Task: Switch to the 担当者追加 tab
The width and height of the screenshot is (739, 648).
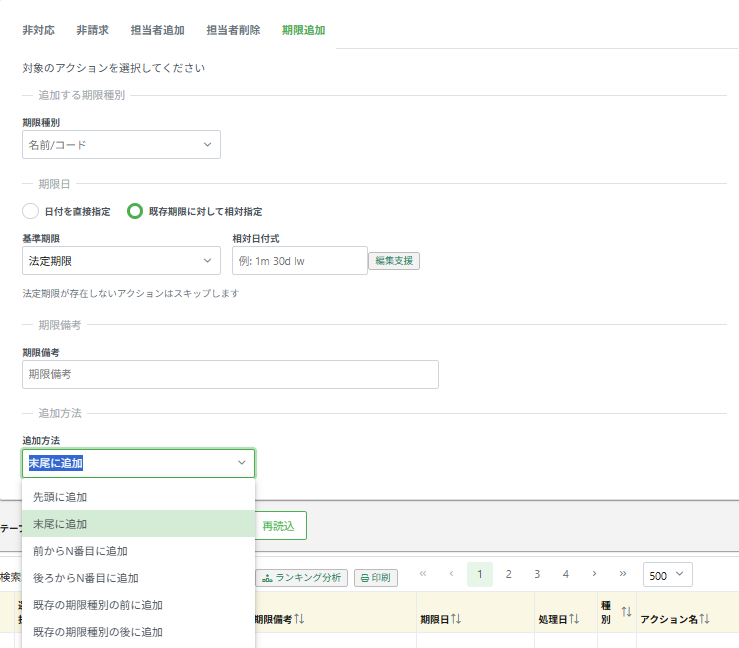Action: tap(157, 30)
